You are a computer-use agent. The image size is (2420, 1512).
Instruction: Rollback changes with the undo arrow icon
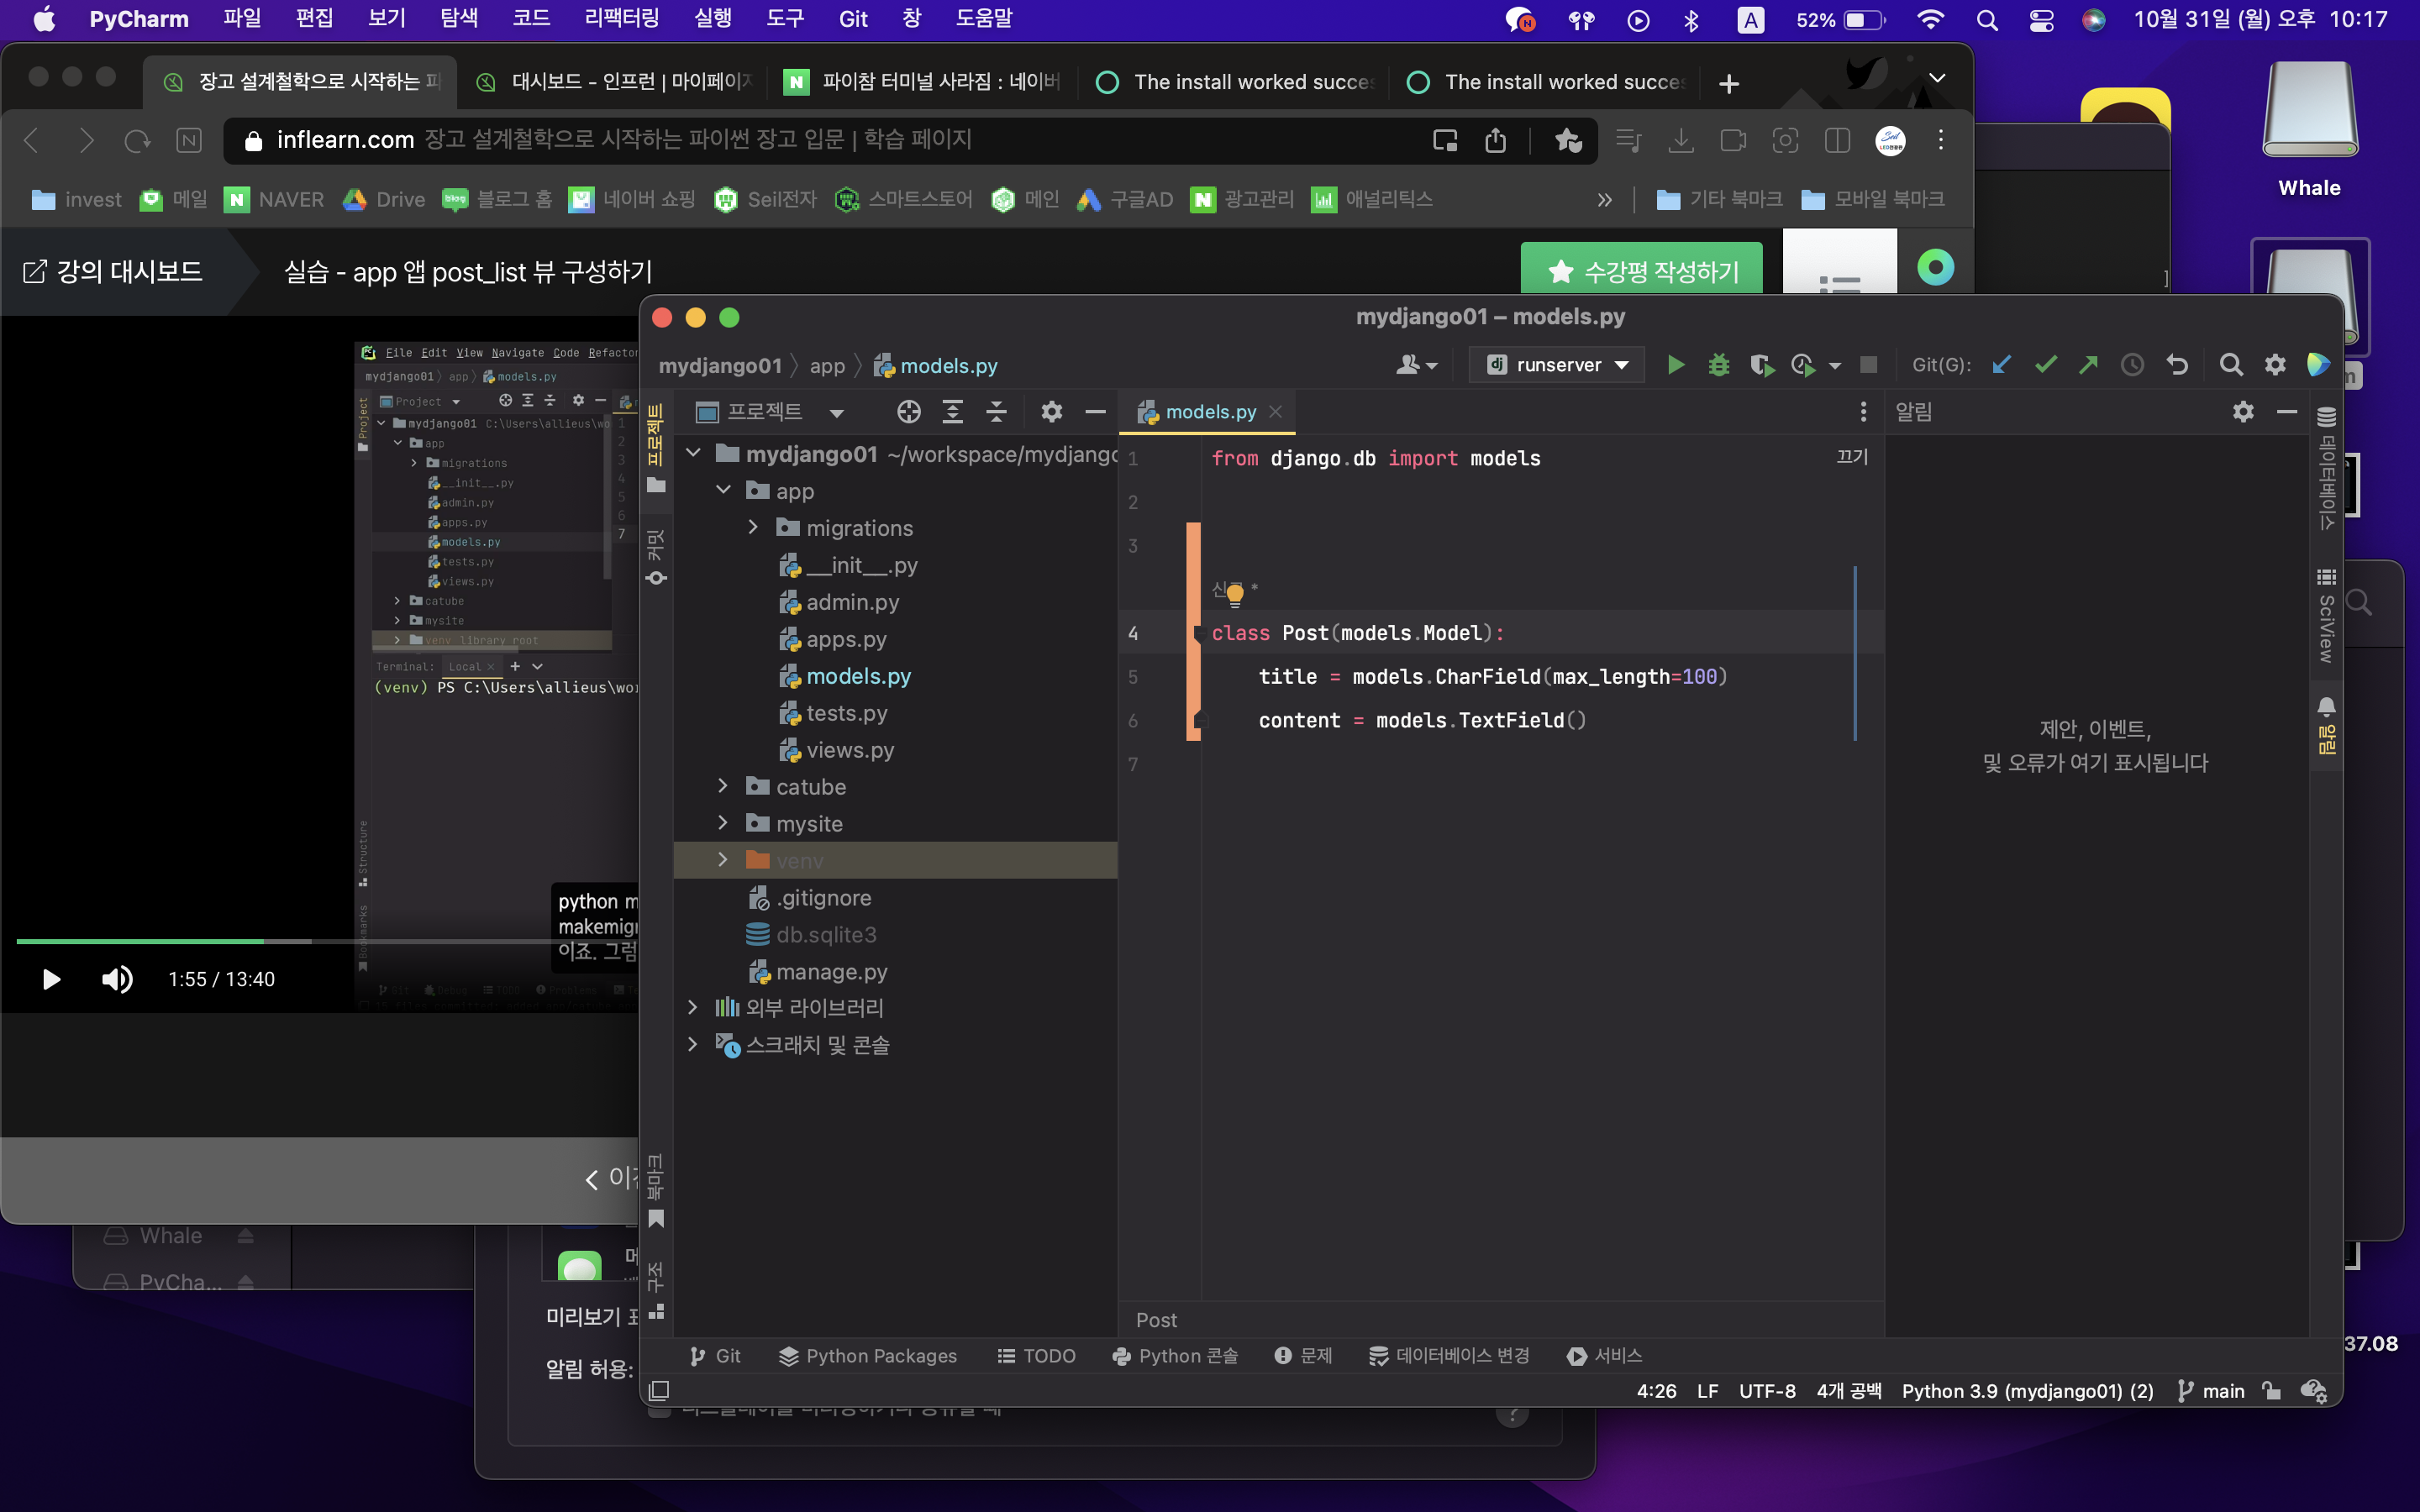pos(2177,365)
